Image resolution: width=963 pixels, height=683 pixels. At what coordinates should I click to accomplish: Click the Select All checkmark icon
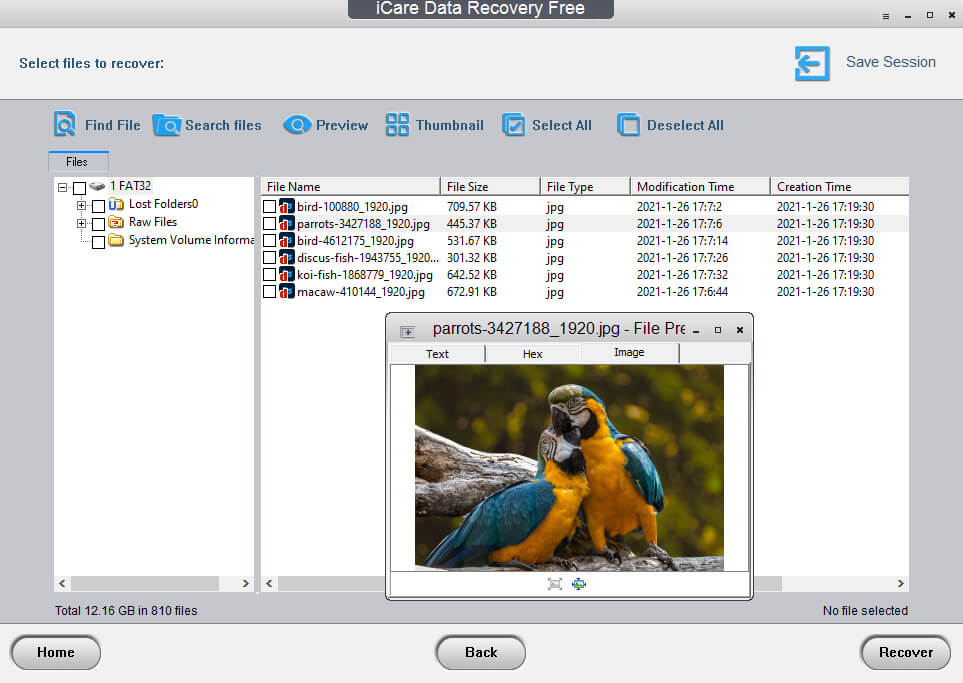513,125
